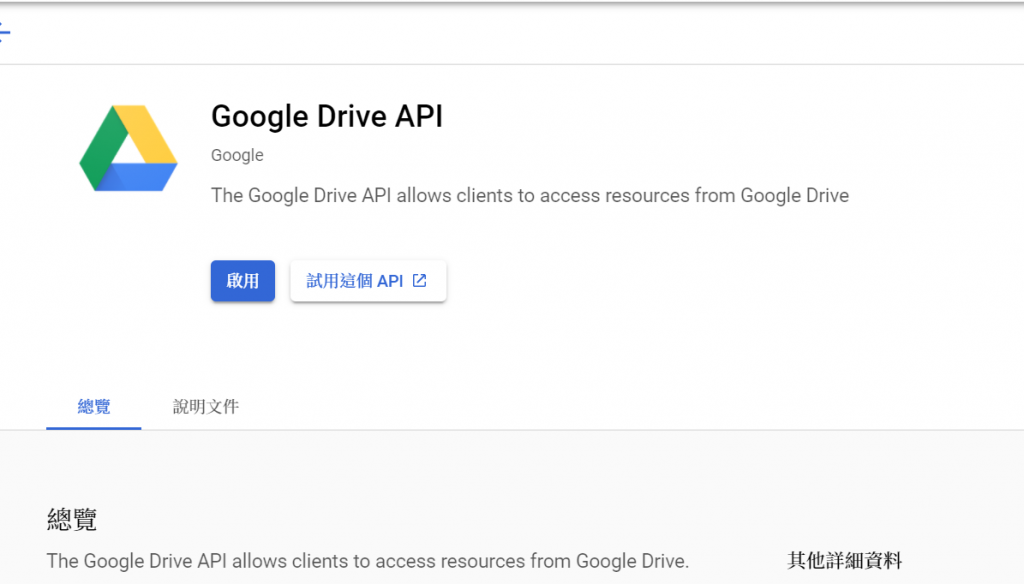
Task: Click the blue 啟用 (Enable) button
Action: pos(242,281)
